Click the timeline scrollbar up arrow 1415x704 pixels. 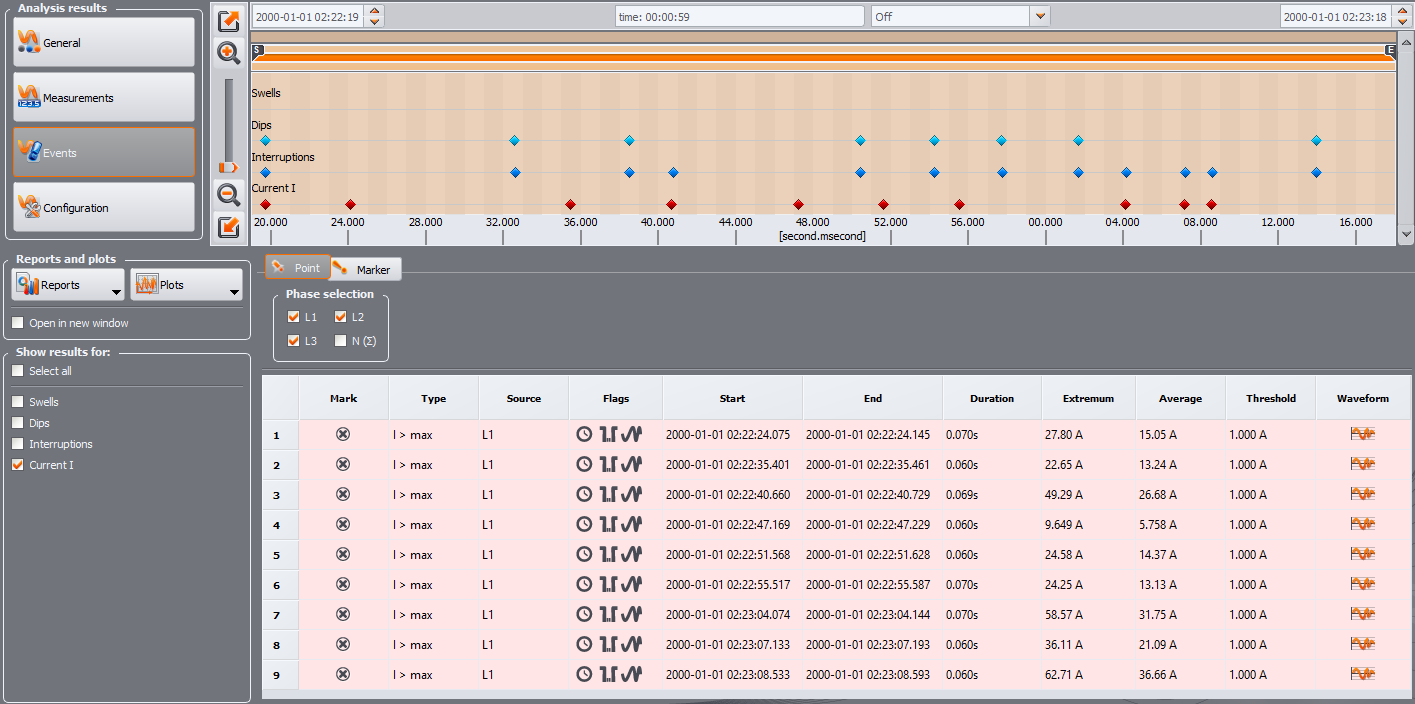(1405, 41)
